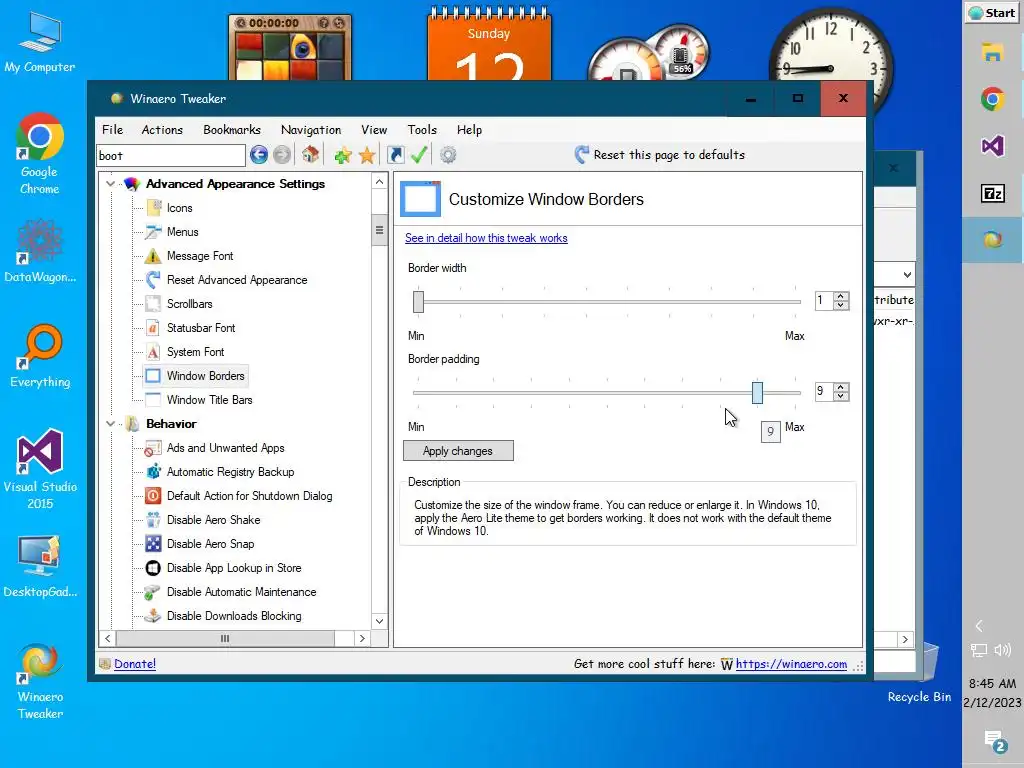Click the create shortcut arrow icon
Screen dimensions: 1024x768
click(395, 155)
